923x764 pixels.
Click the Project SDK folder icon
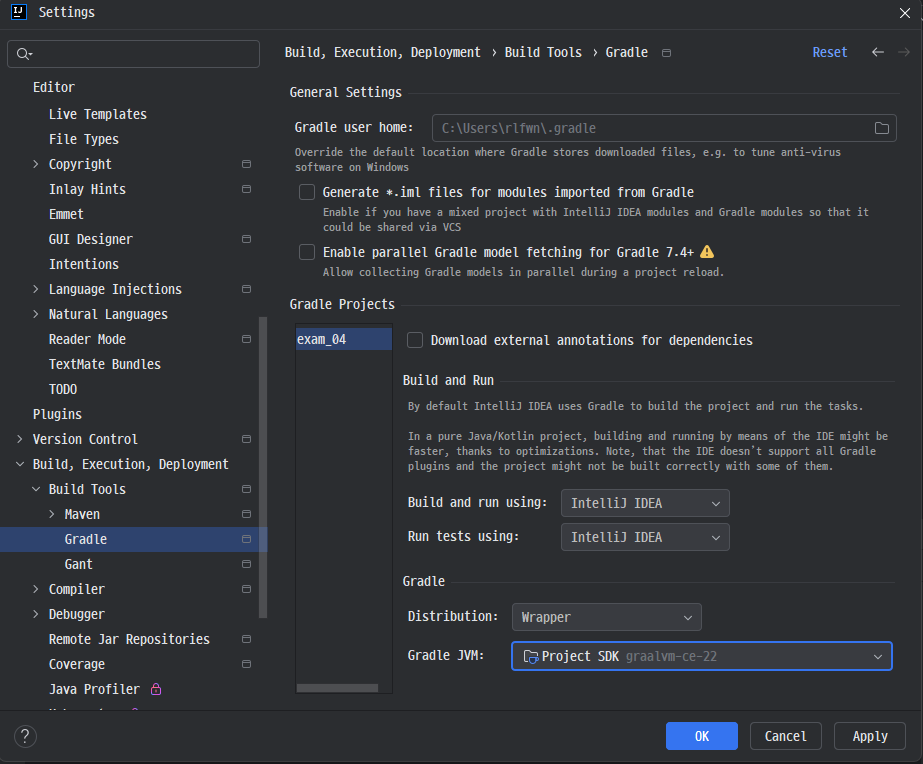pos(530,656)
